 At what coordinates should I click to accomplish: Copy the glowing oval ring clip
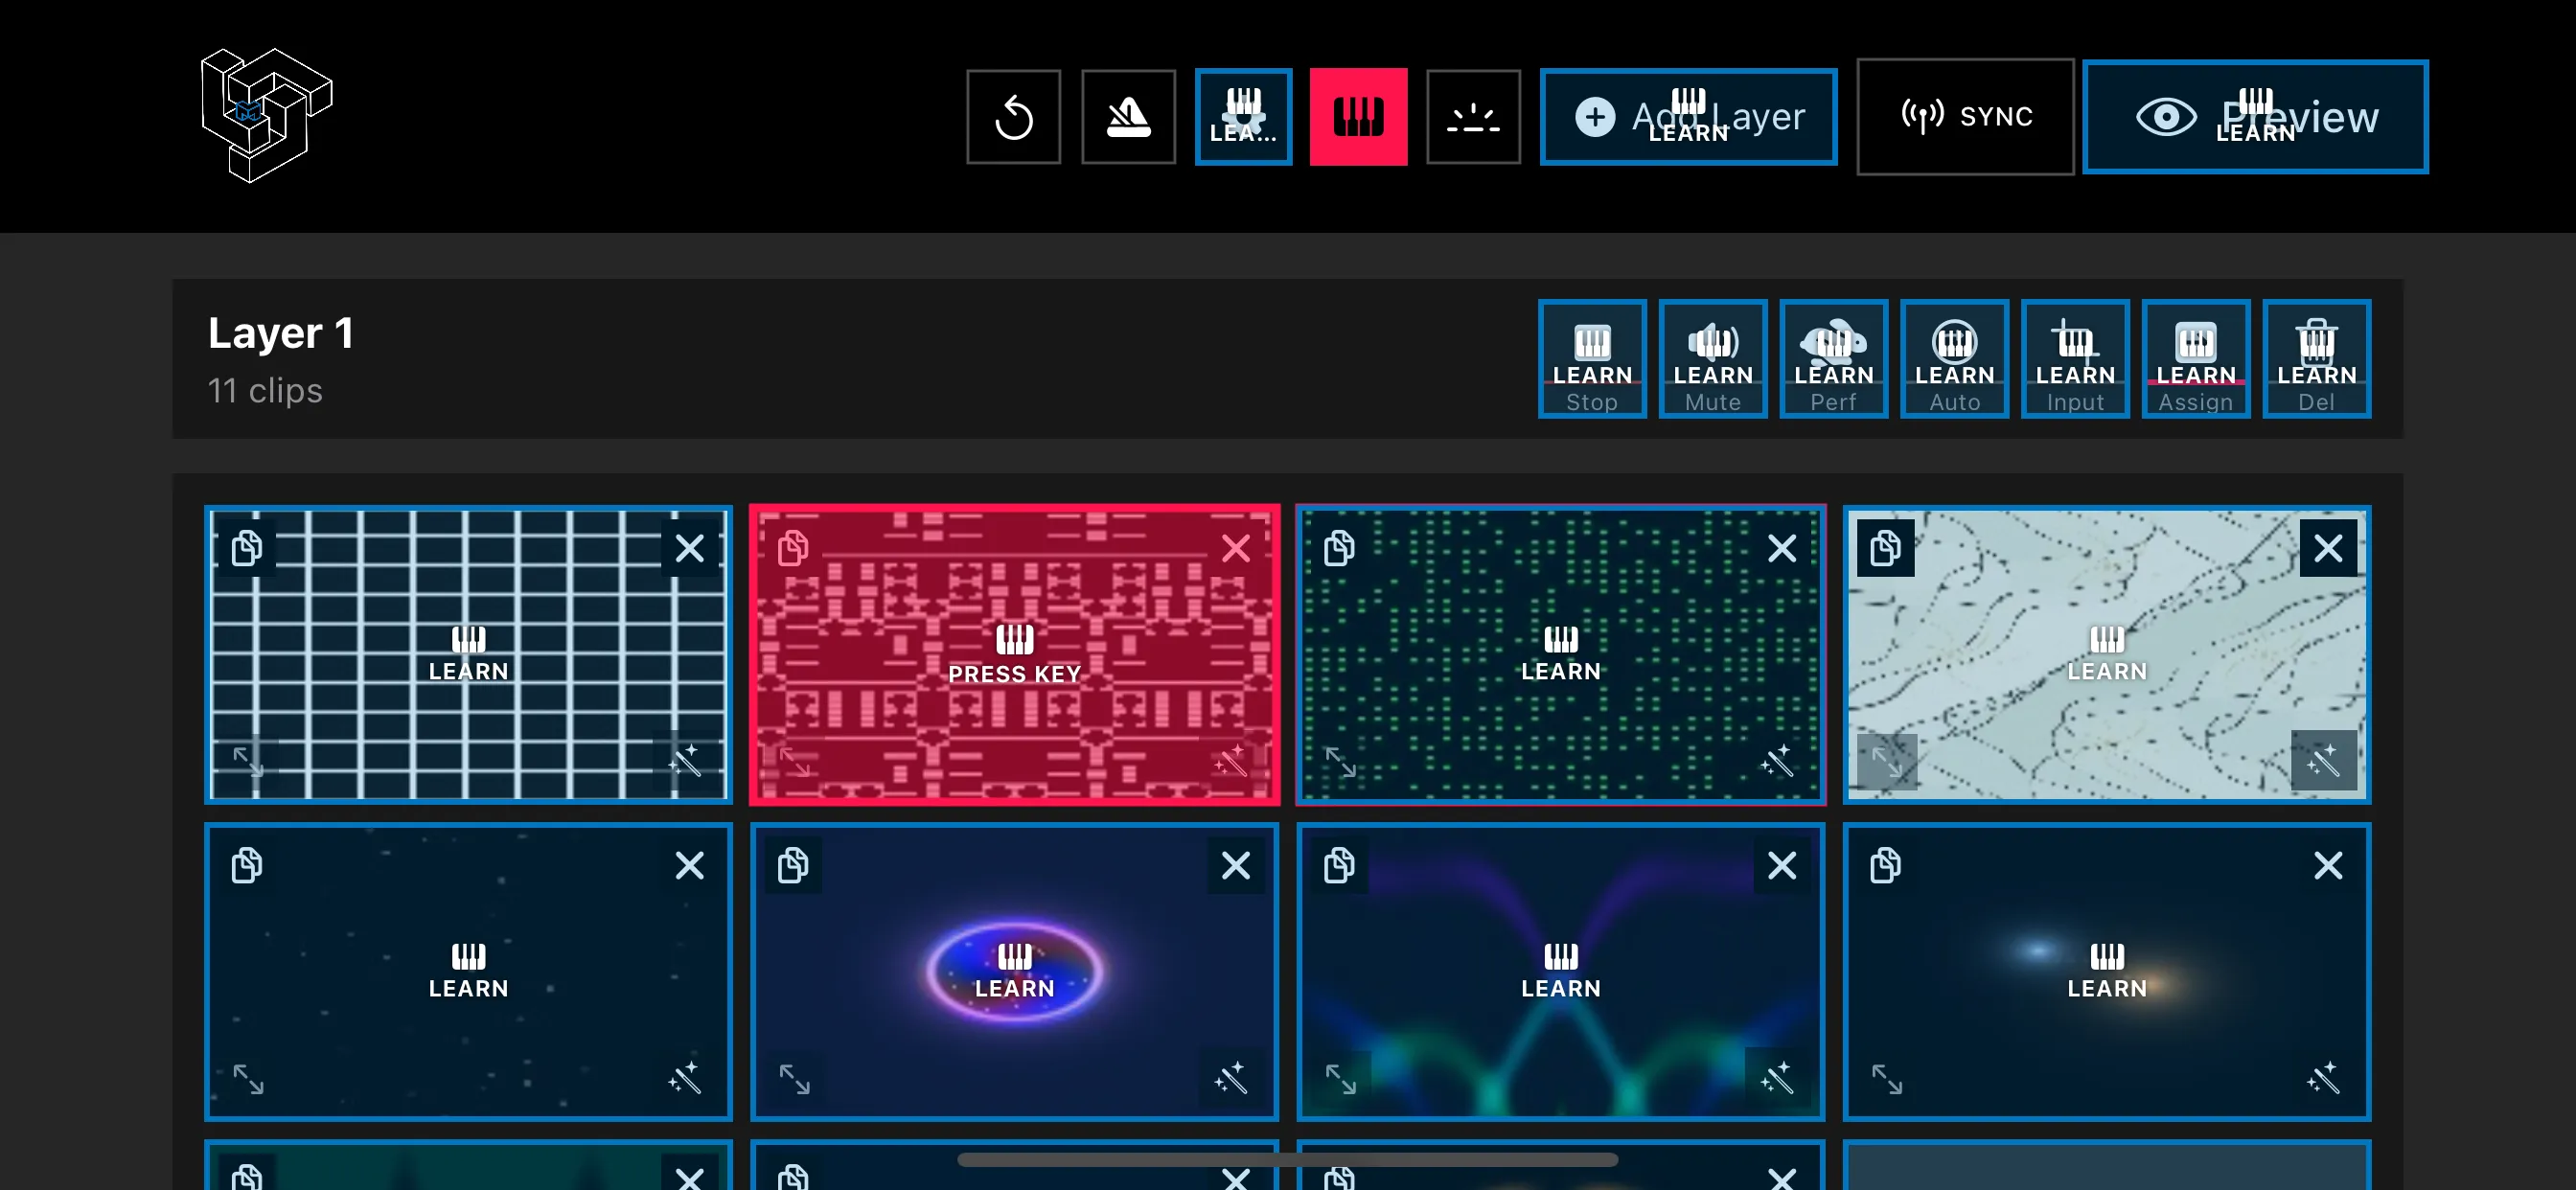793,865
